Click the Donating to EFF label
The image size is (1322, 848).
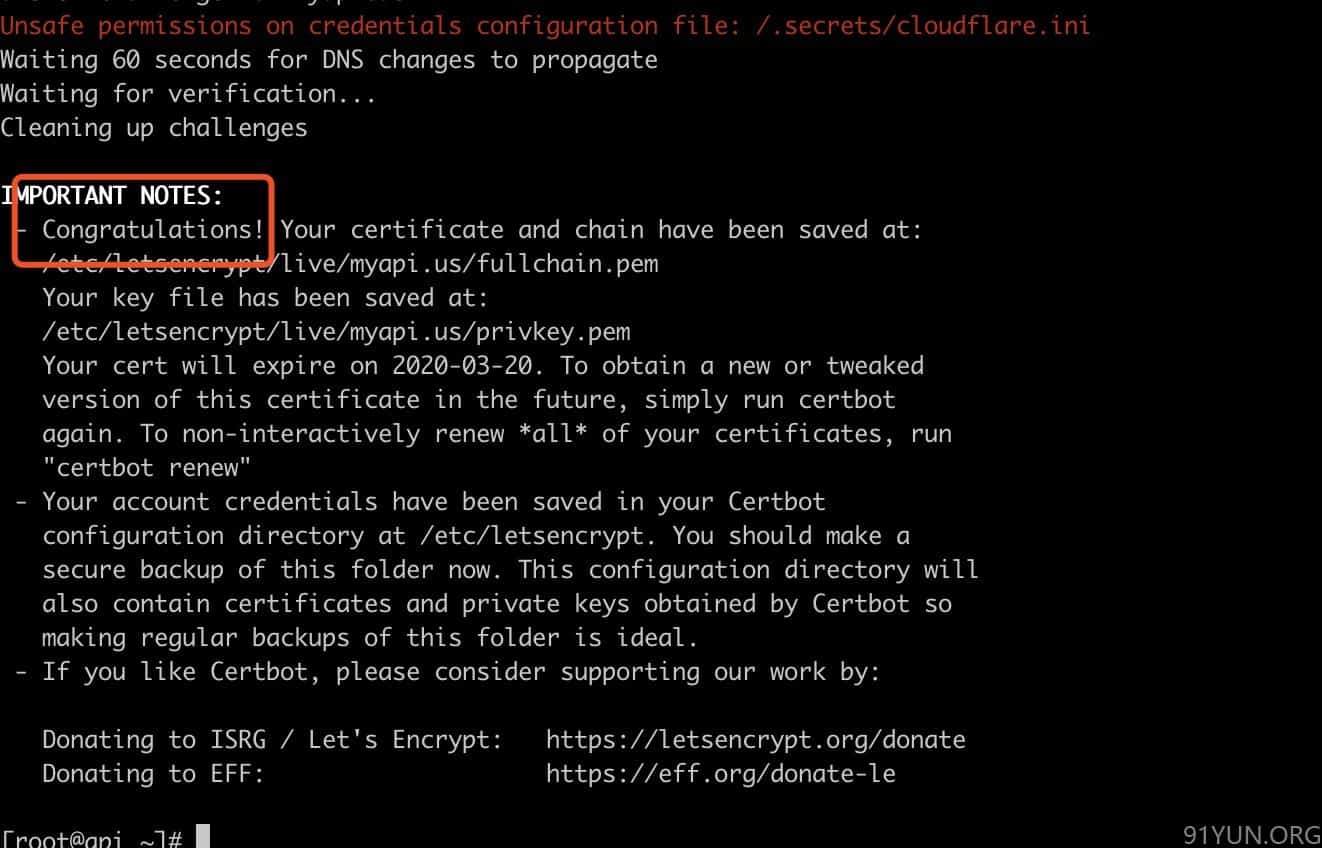point(153,774)
